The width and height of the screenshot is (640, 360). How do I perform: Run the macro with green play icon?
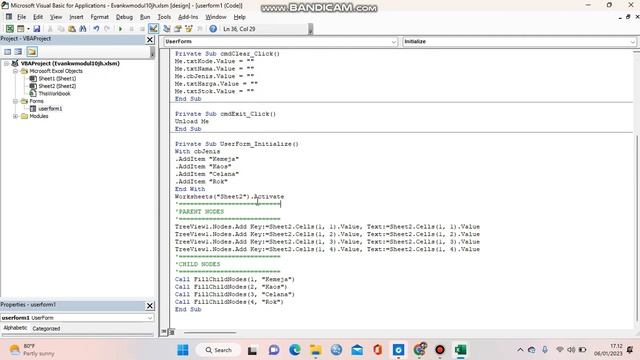(120, 29)
